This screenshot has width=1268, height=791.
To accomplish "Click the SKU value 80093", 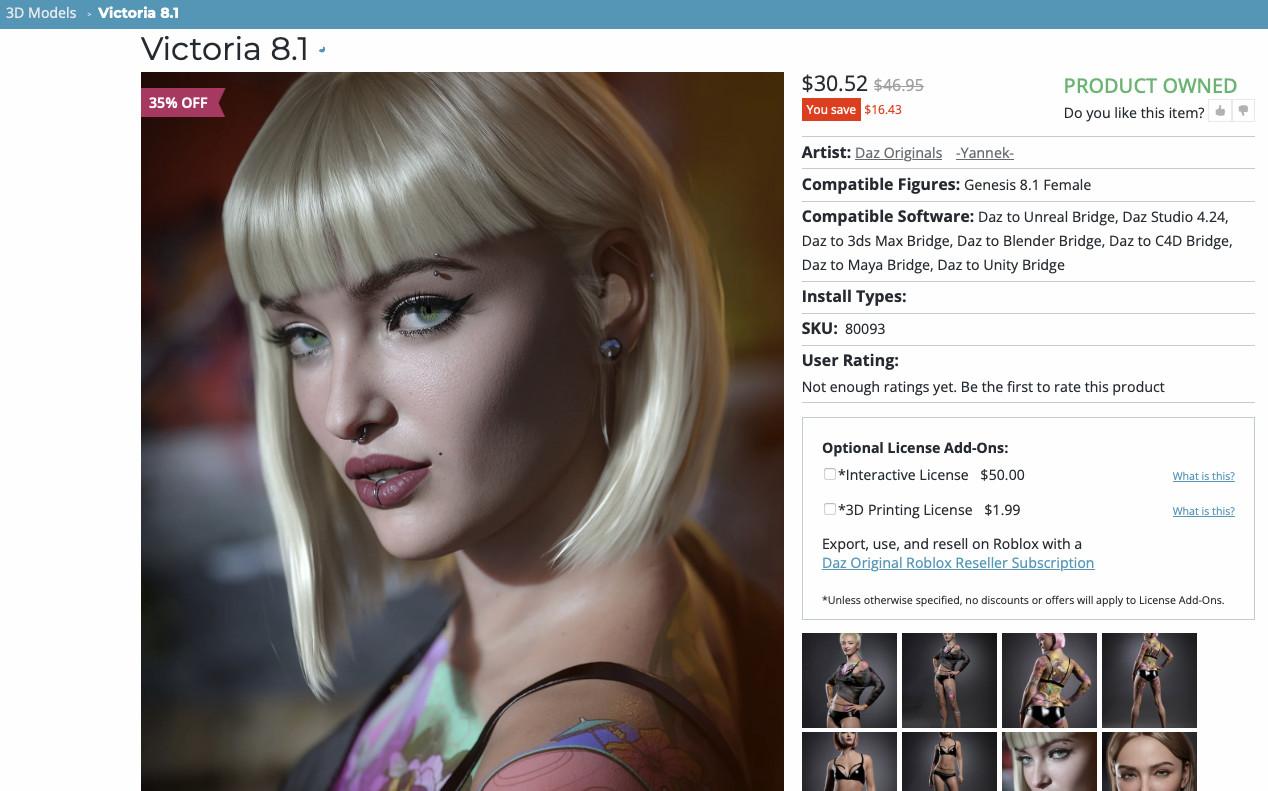I will 865,329.
